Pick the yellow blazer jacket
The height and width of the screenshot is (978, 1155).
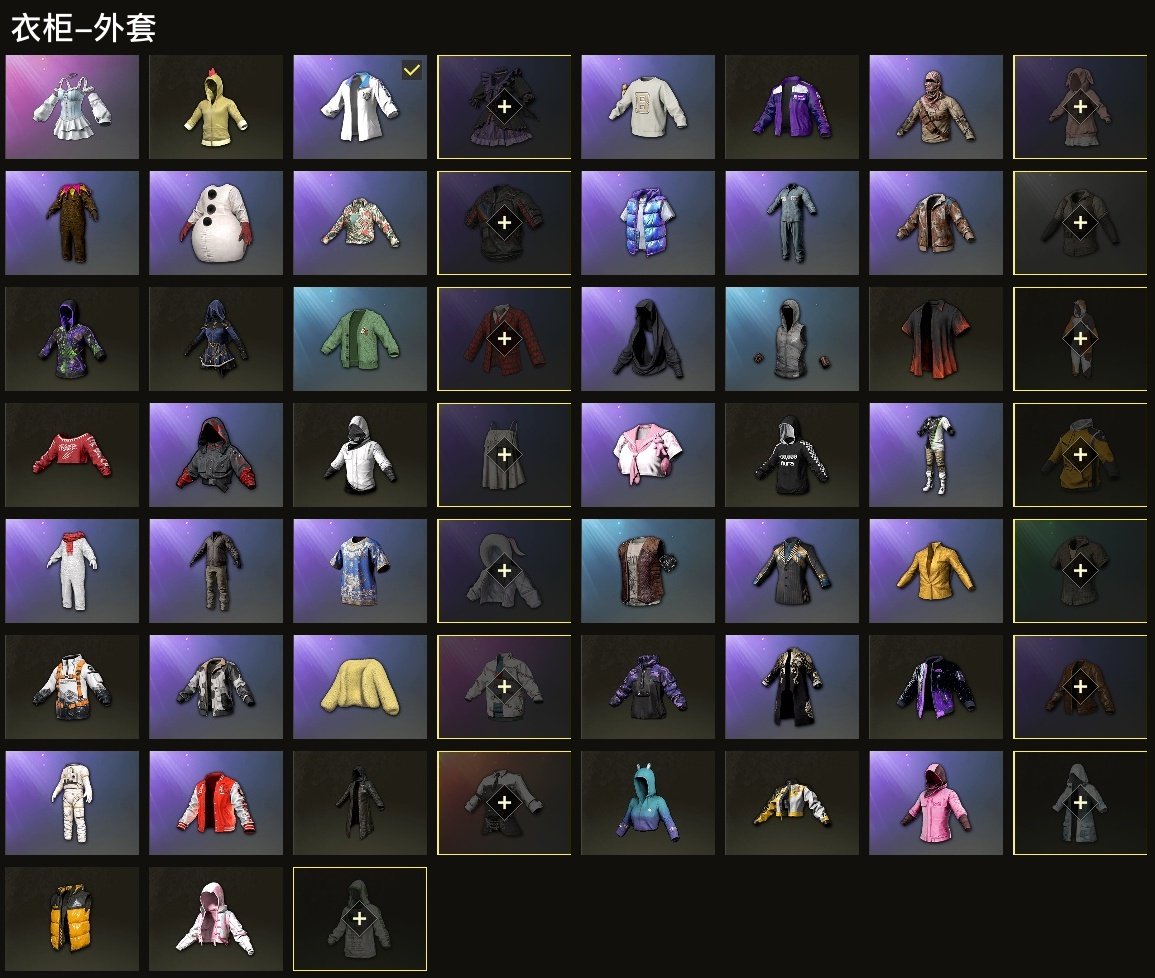[x=935, y=571]
